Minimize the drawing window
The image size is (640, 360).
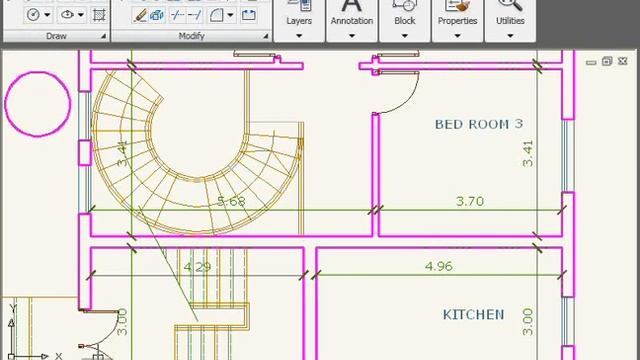click(591, 62)
